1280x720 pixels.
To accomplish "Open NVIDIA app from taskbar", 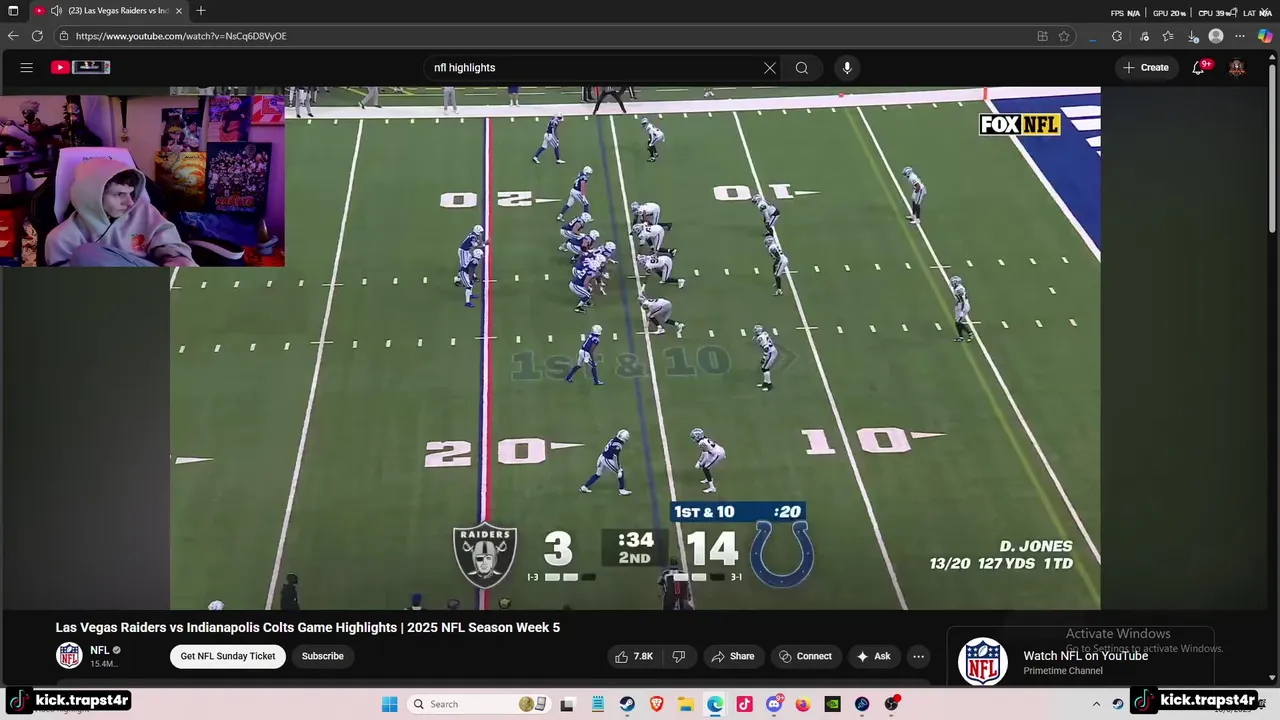I will [x=832, y=704].
